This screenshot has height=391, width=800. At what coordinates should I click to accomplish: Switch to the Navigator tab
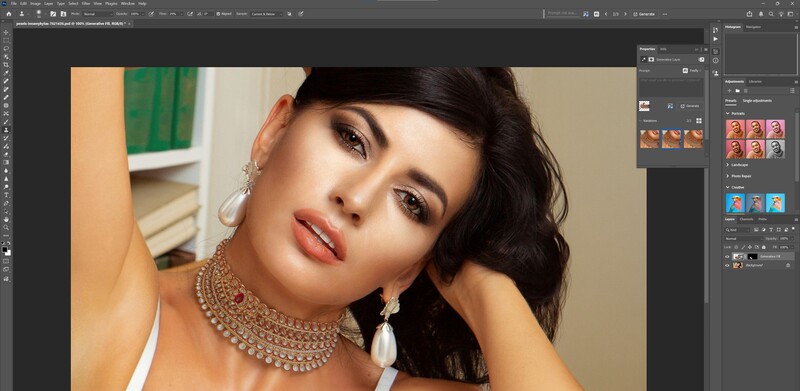coord(753,27)
